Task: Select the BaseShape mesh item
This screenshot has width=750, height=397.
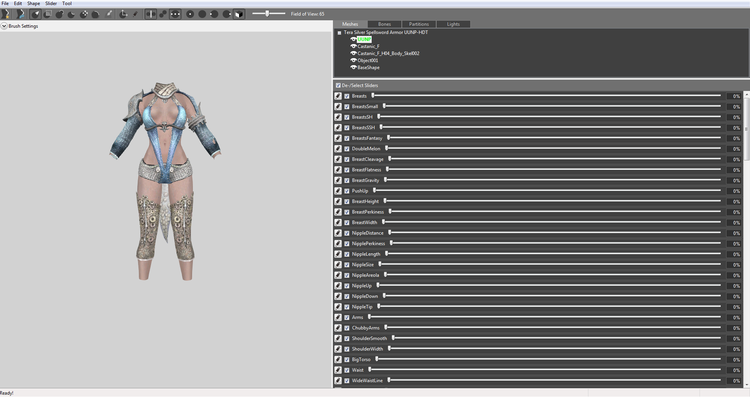Action: [x=368, y=67]
